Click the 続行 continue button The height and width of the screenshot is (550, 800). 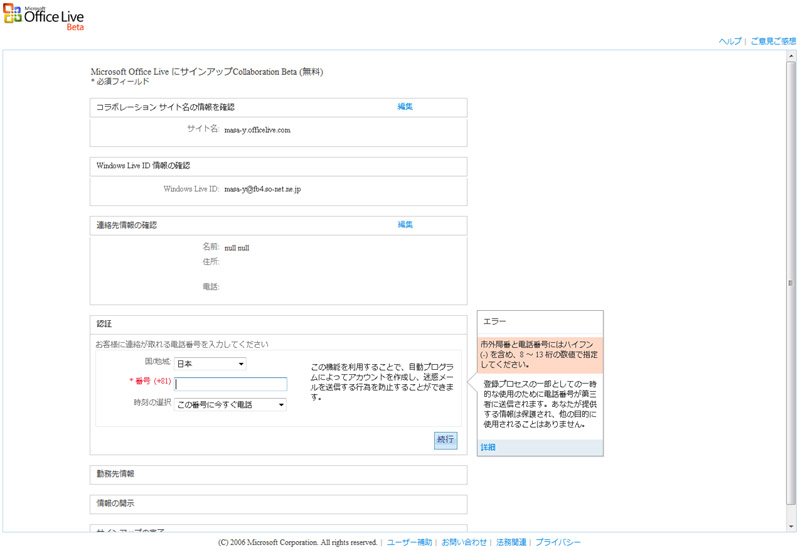tap(445, 440)
